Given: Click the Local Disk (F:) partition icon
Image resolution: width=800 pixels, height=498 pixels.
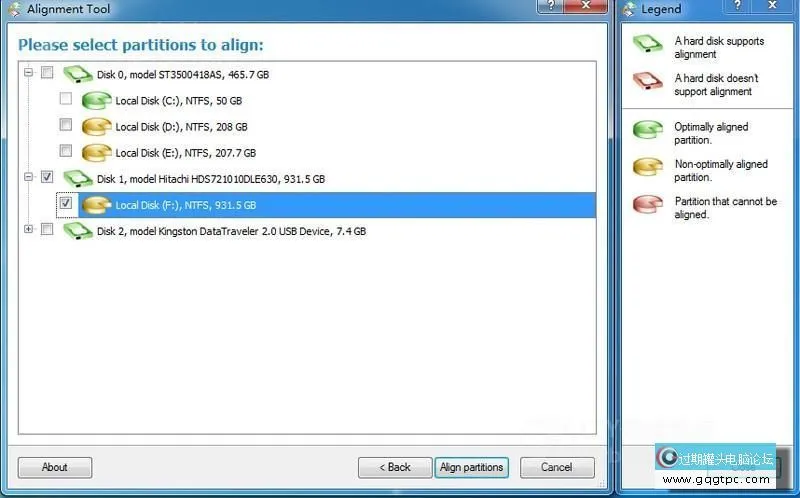Looking at the screenshot, I should [96, 205].
